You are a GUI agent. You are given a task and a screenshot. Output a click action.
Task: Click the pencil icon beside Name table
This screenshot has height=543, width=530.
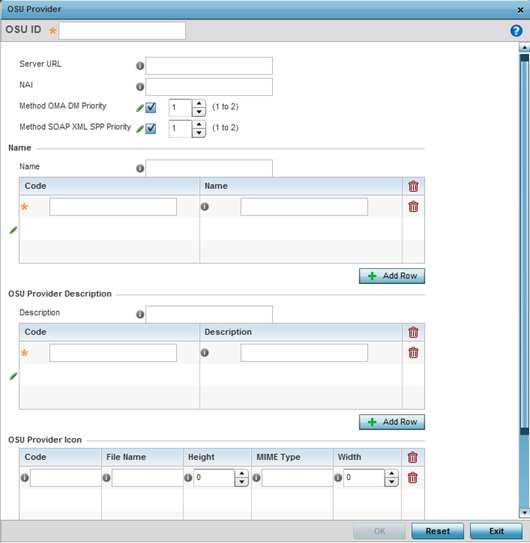point(13,230)
